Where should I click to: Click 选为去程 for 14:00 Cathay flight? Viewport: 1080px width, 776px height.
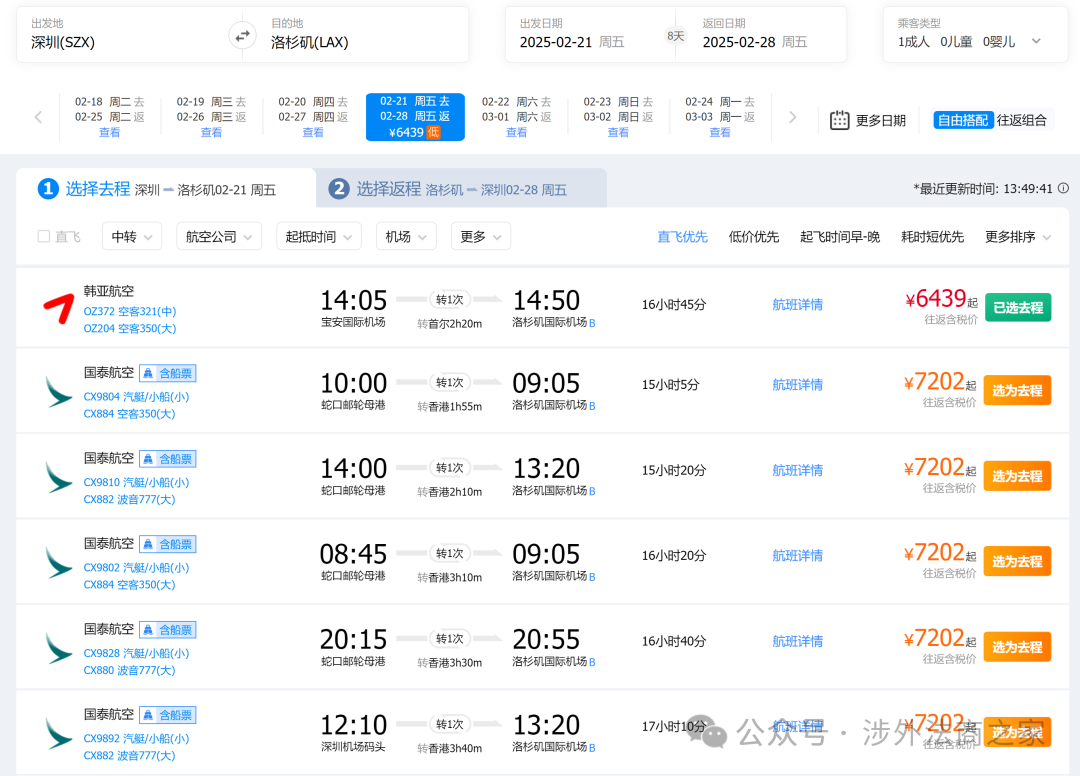pyautogui.click(x=1017, y=476)
